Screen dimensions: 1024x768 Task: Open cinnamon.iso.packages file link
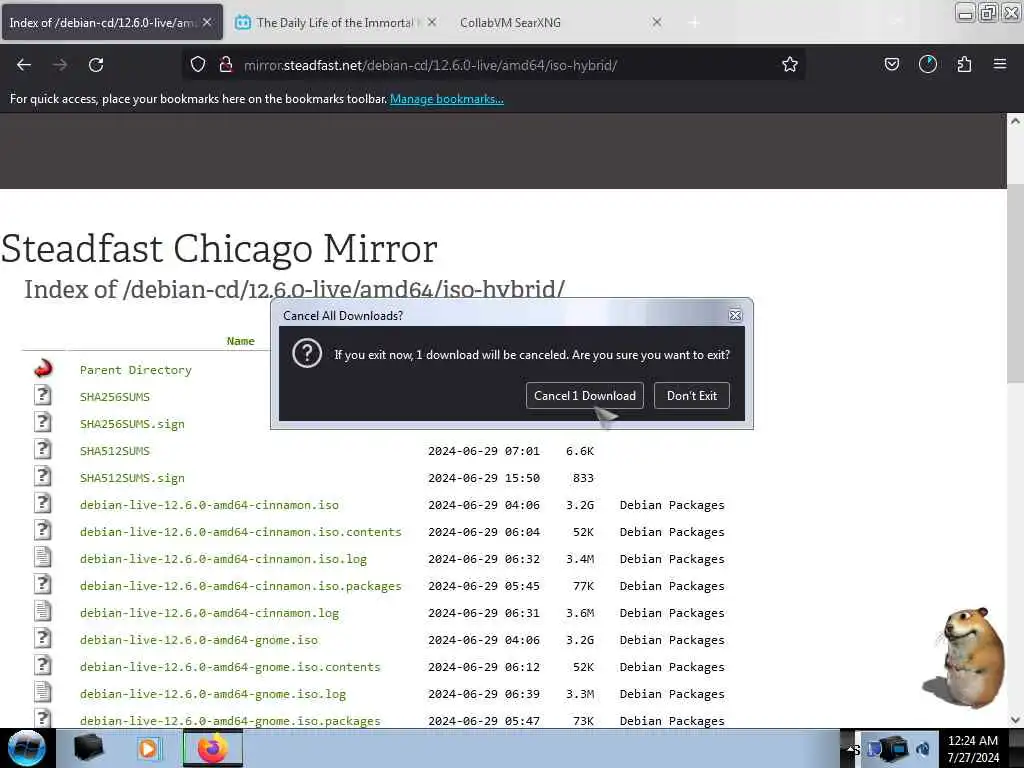click(240, 586)
